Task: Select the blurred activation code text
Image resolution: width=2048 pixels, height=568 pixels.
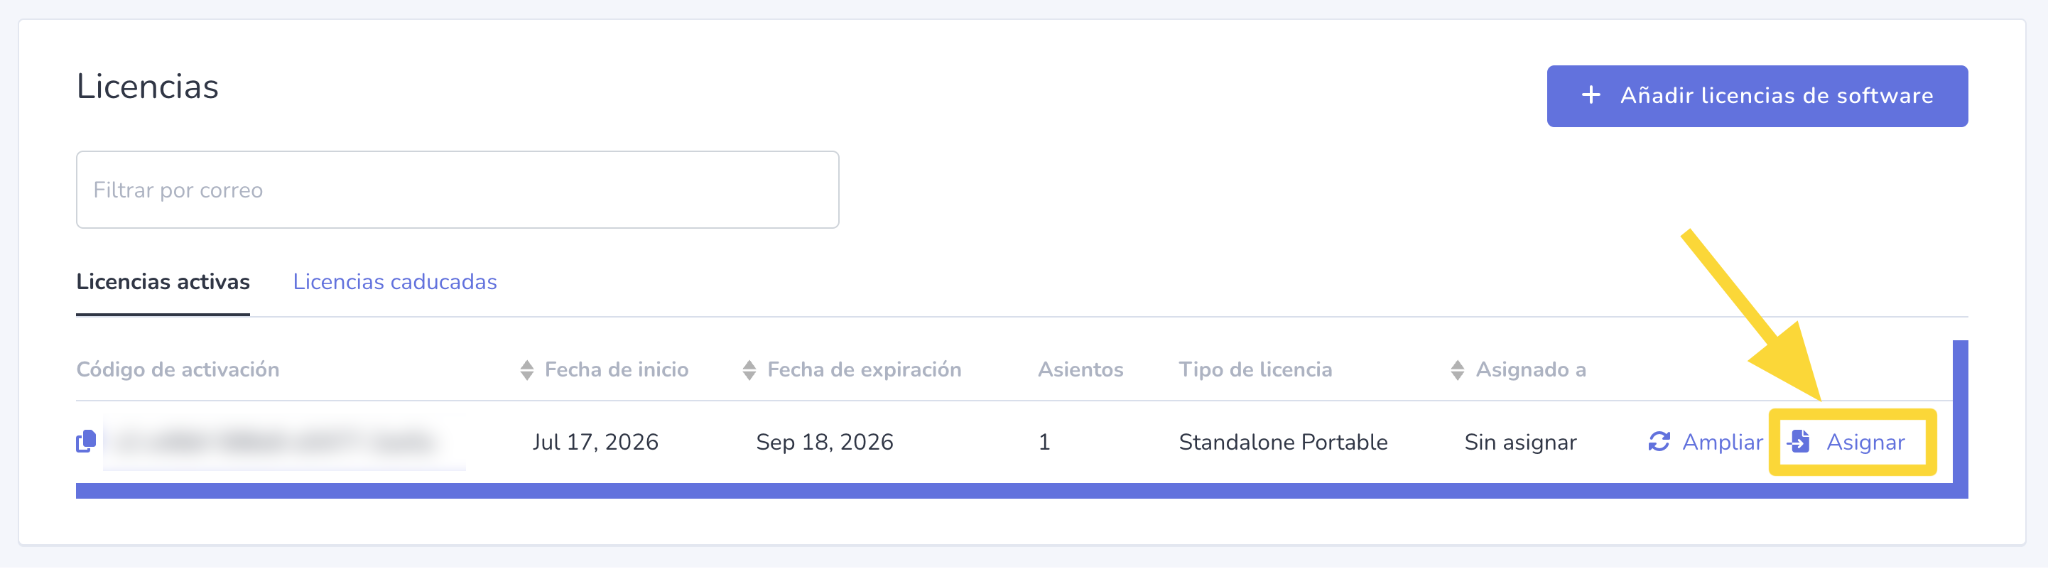Action: point(284,442)
